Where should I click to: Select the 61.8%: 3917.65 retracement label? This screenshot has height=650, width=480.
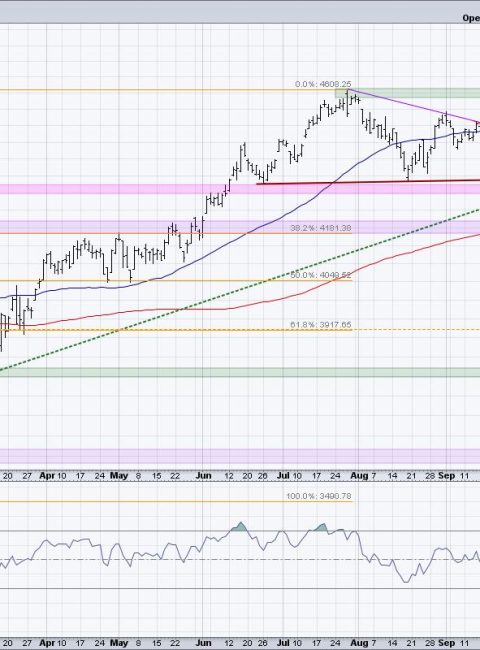(321, 325)
